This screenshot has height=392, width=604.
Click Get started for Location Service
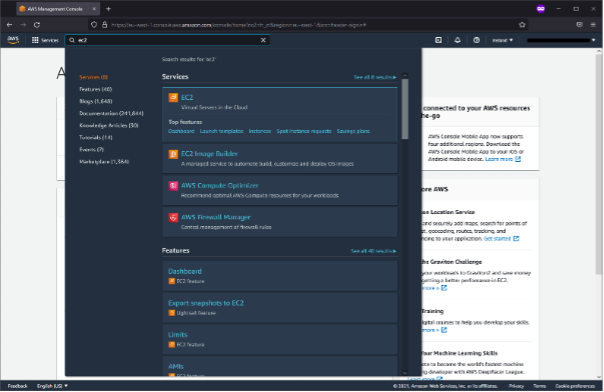pyautogui.click(x=501, y=239)
